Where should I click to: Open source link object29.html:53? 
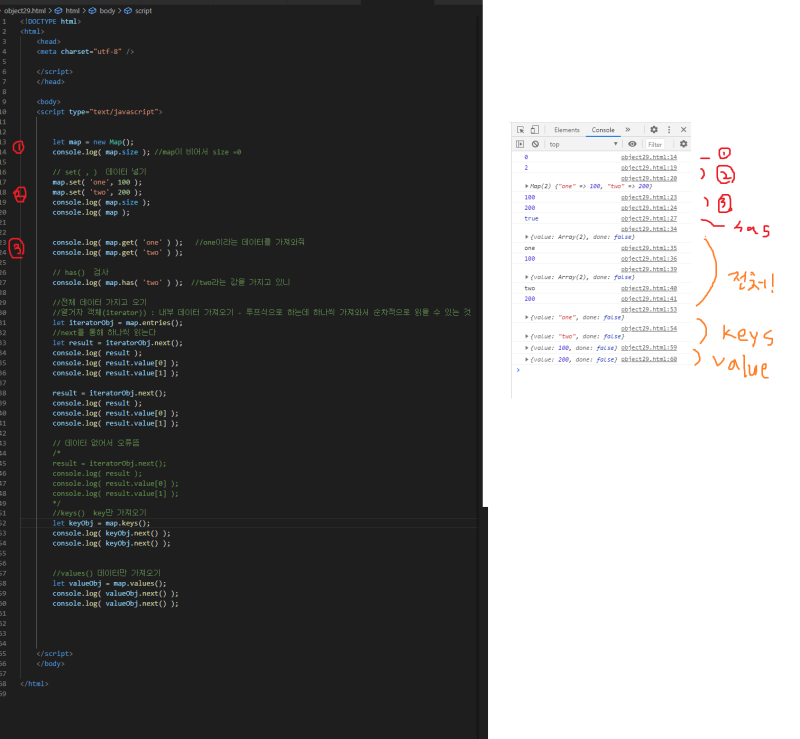tap(648, 309)
